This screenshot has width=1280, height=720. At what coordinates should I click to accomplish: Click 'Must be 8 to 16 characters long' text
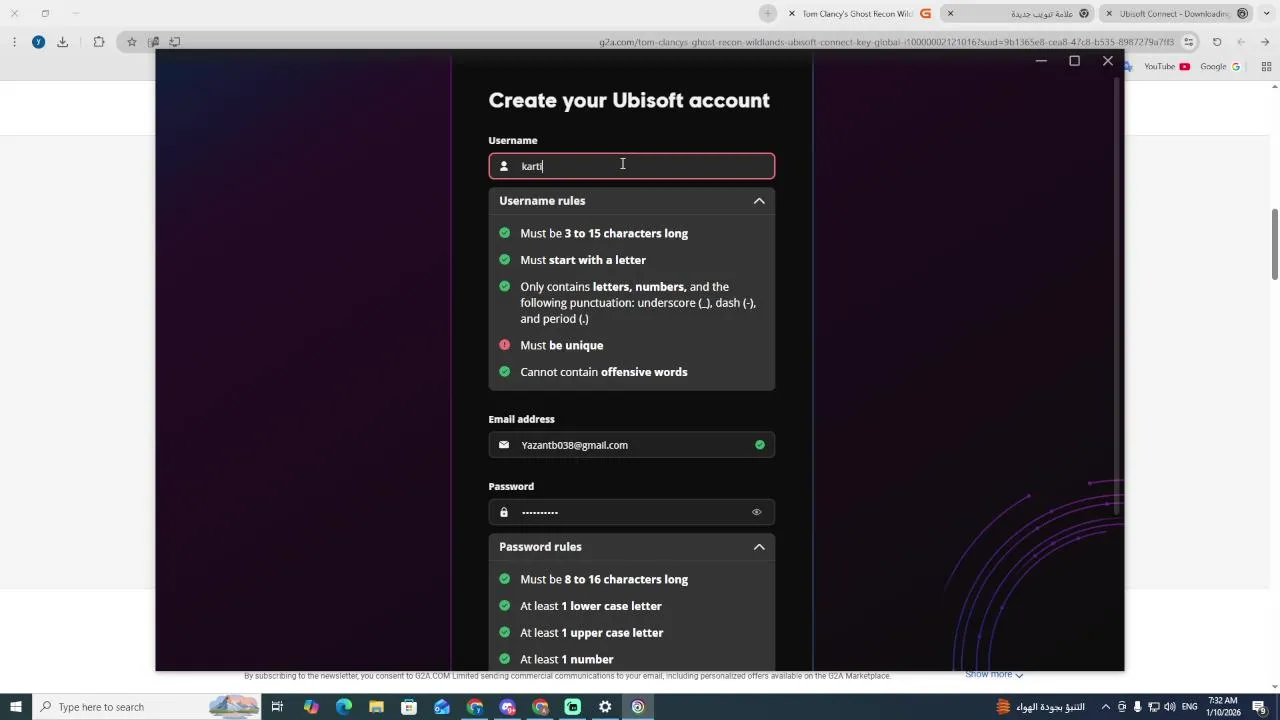(604, 579)
